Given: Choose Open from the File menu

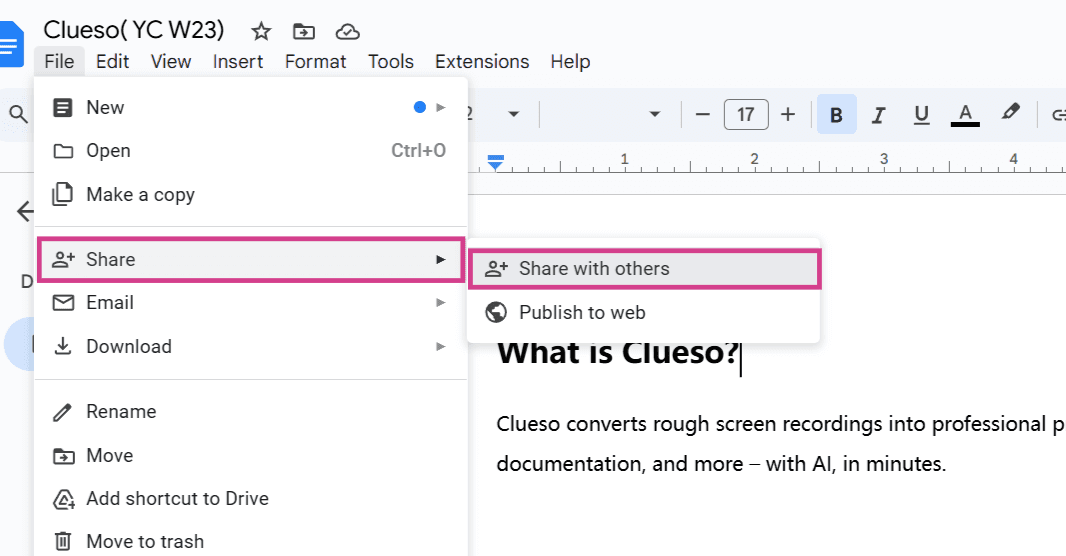Looking at the screenshot, I should pyautogui.click(x=251, y=151).
